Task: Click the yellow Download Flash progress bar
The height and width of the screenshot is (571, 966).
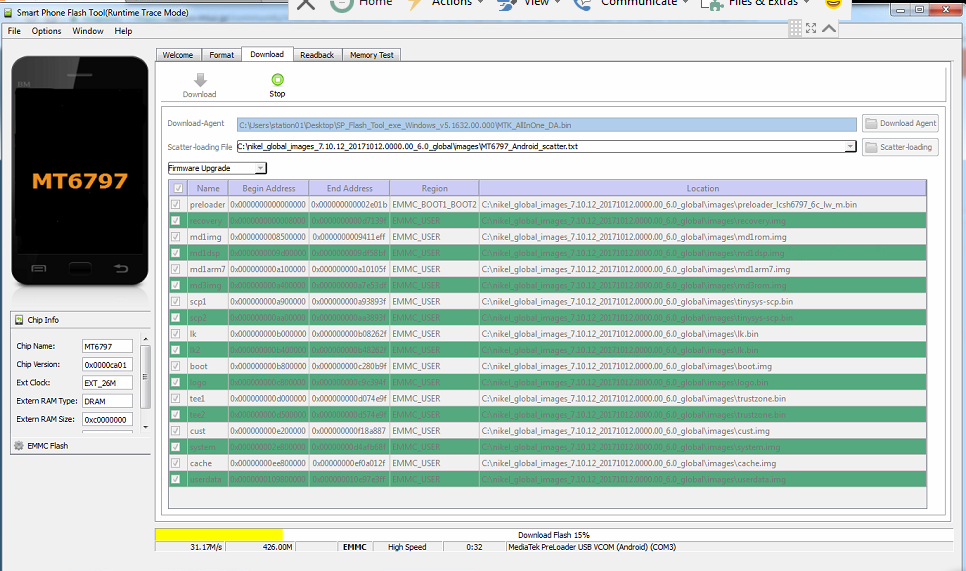Action: coord(219,535)
